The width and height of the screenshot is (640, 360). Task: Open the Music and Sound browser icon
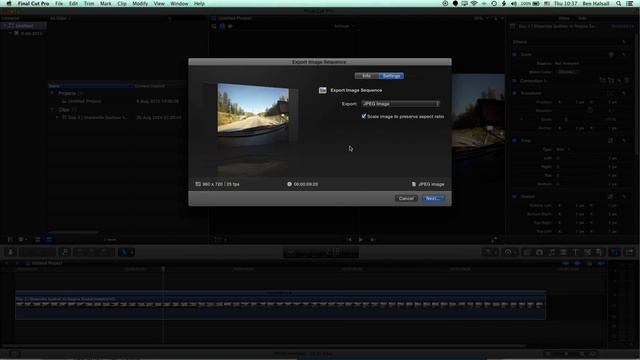551,252
